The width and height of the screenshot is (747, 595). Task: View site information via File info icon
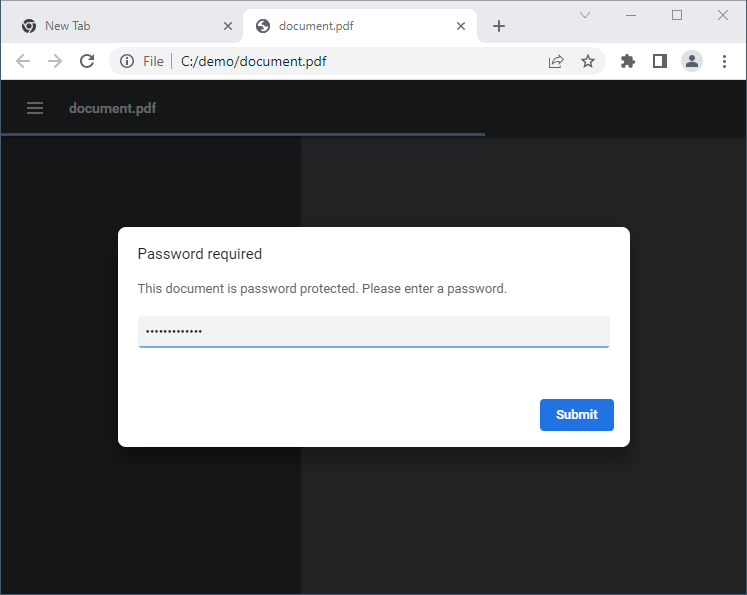[x=127, y=61]
